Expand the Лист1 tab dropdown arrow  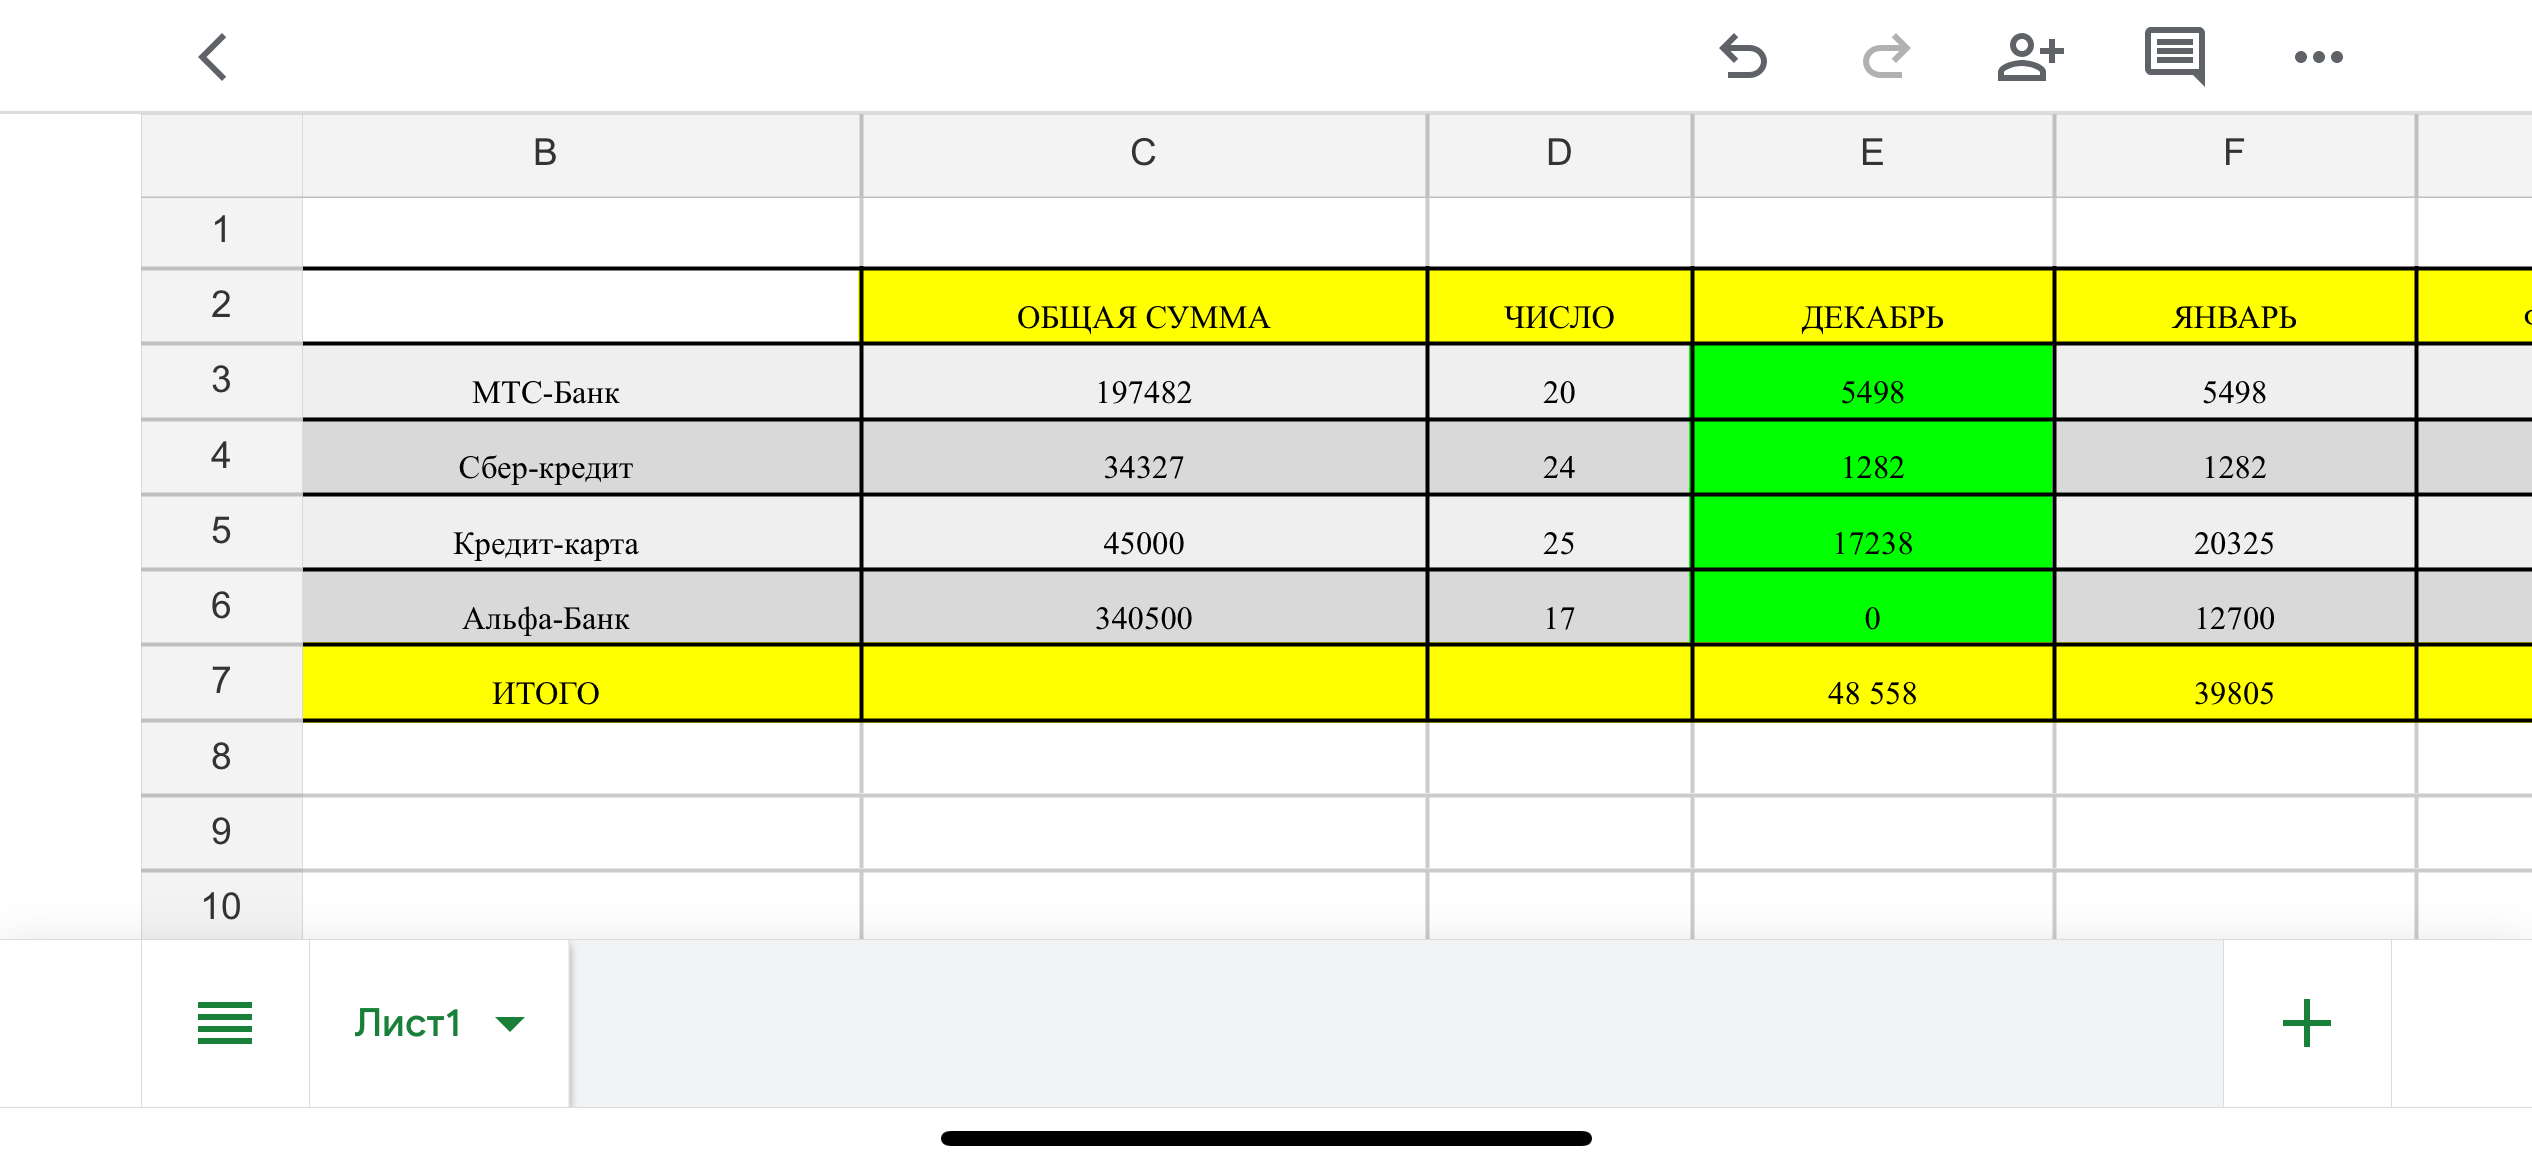point(510,1023)
